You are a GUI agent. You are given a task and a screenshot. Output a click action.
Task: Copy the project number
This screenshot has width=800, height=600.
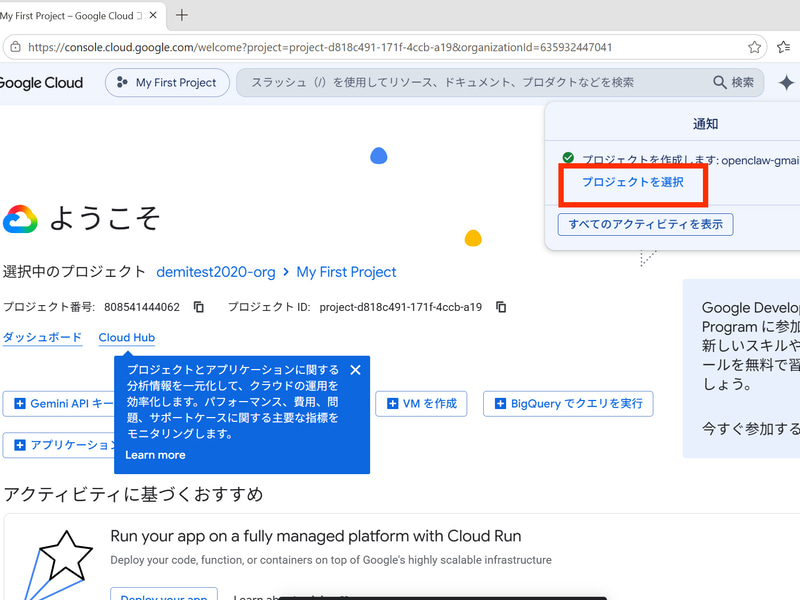pos(198,307)
